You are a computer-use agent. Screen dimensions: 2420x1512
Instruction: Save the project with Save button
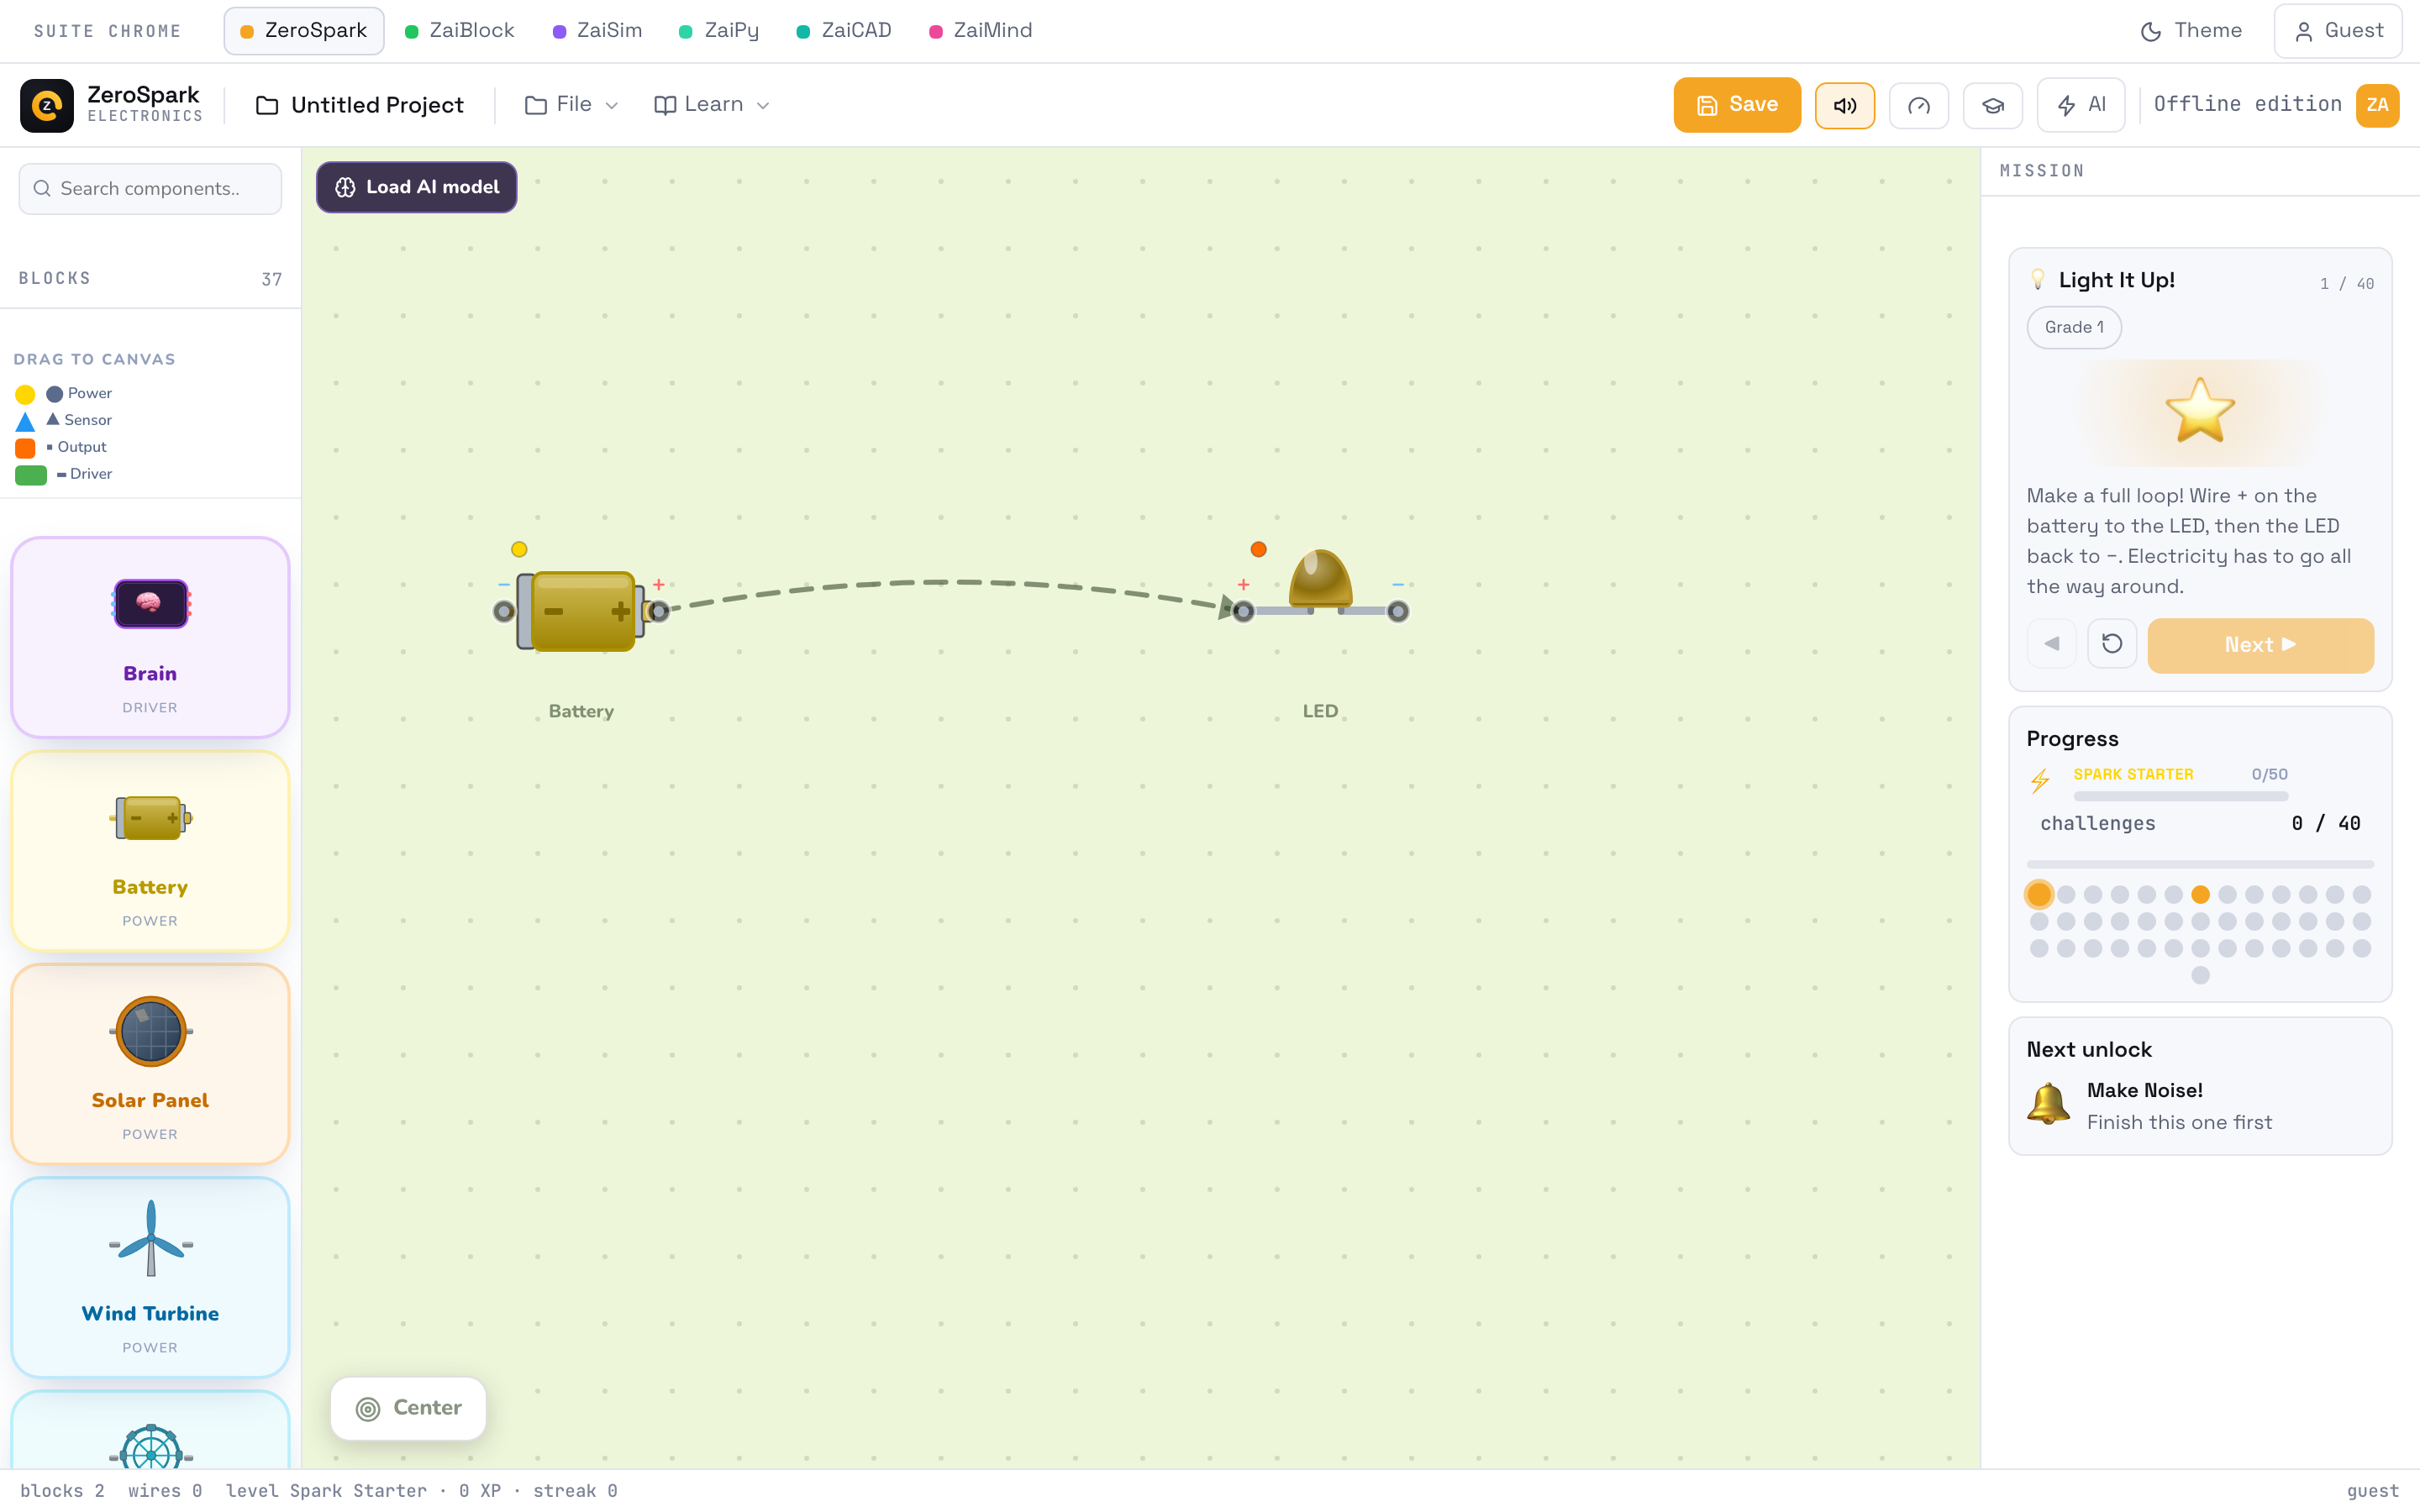pos(1737,105)
